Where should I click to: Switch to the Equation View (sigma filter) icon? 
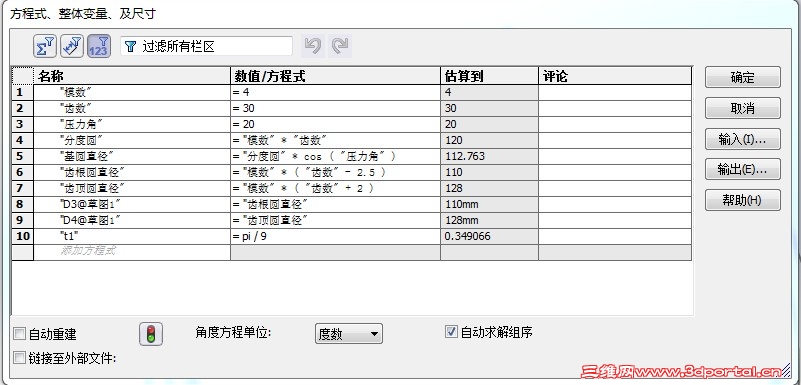tap(45, 46)
